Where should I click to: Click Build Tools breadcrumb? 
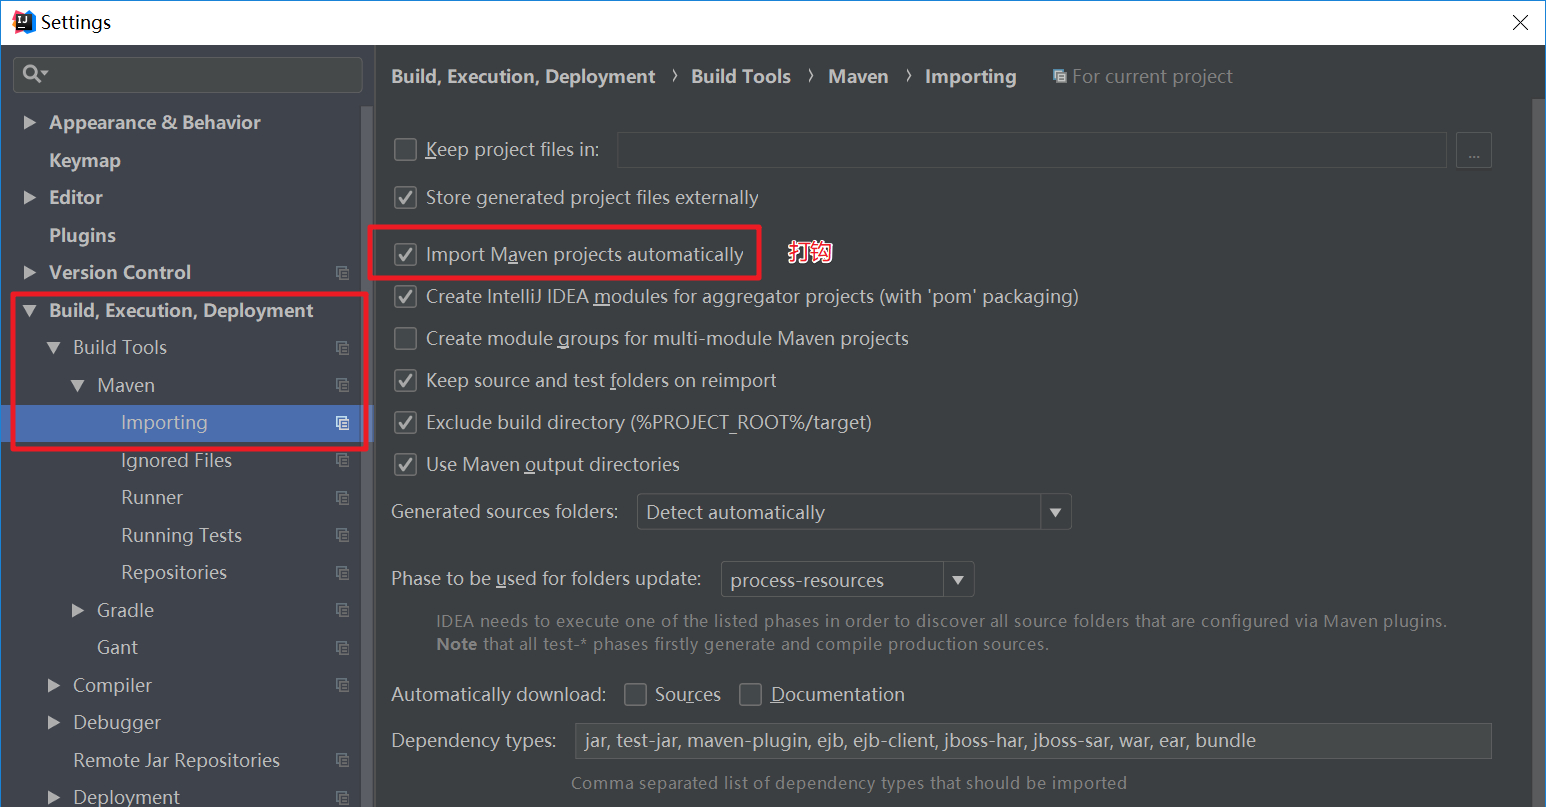coord(741,77)
